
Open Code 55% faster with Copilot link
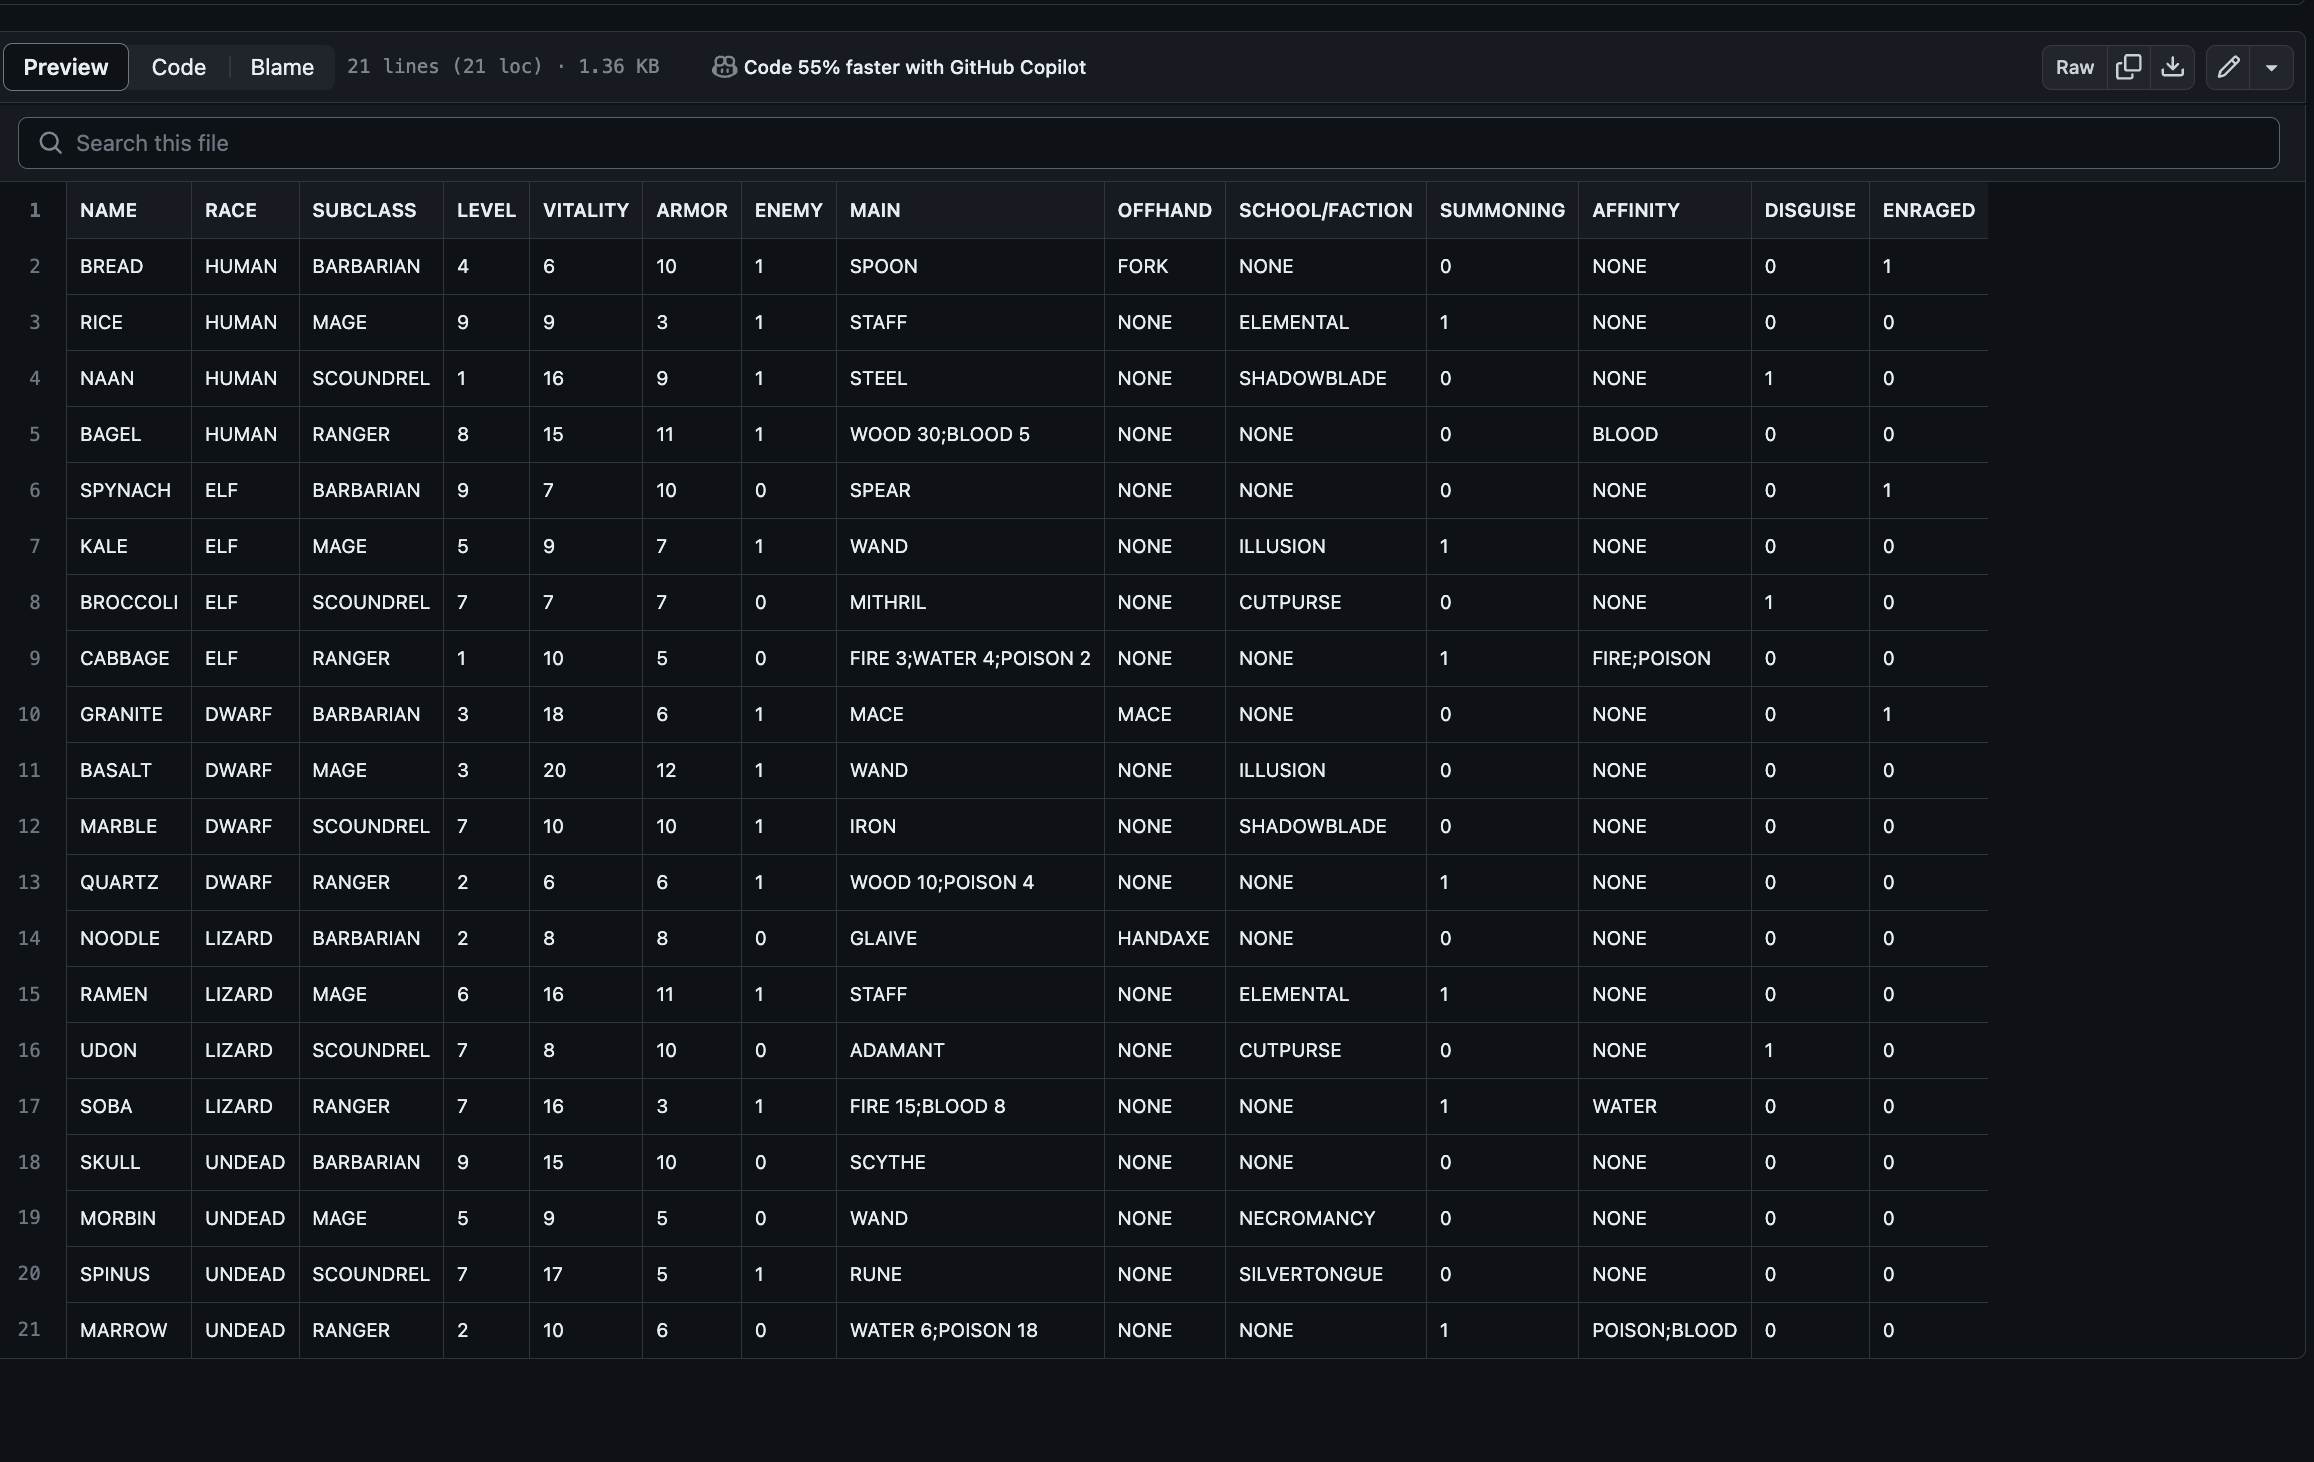point(914,67)
